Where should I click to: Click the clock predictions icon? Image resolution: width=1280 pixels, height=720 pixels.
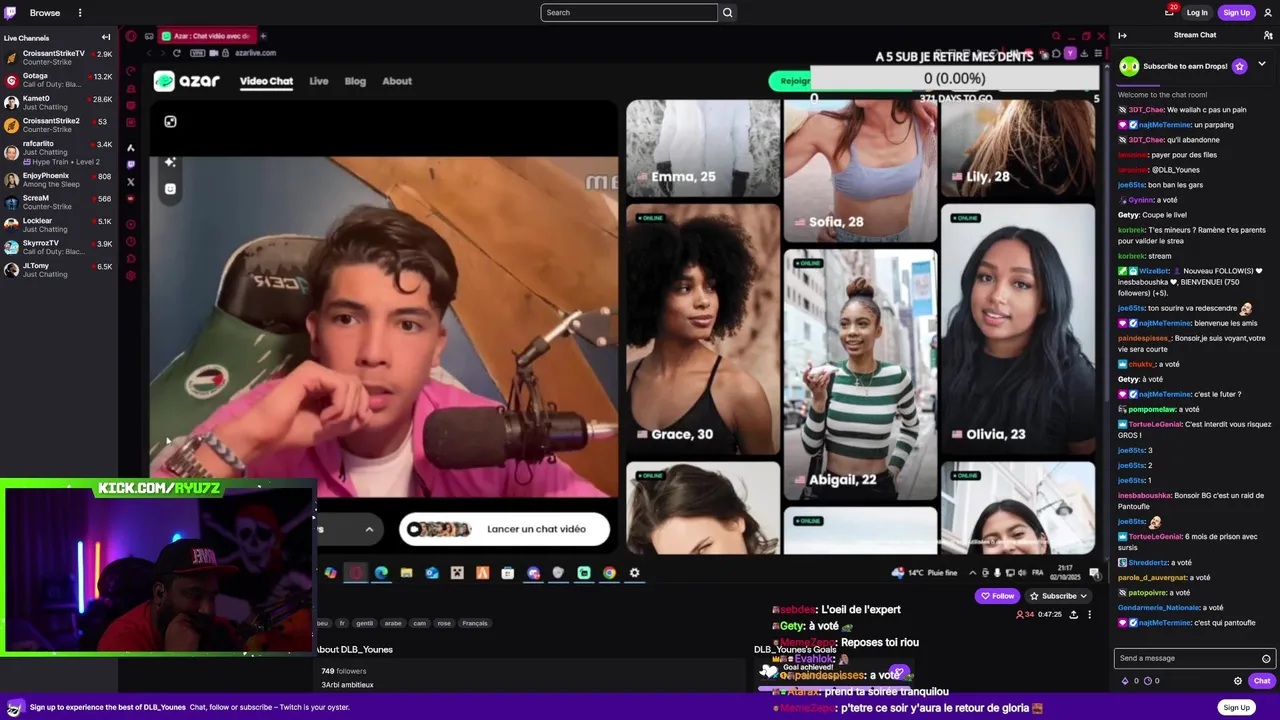(1147, 681)
